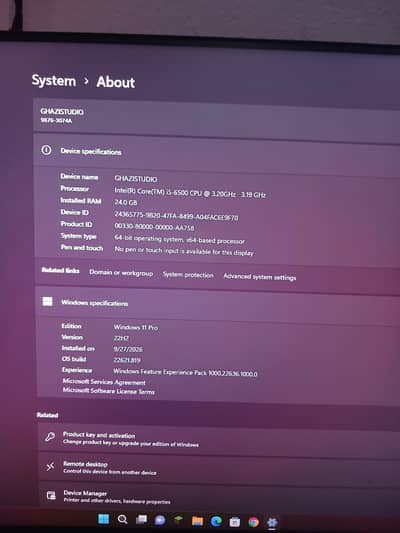Viewport: 400px width, 533px height.
Task: Click the Windows 11 Pro edition value
Action: [x=136, y=327]
